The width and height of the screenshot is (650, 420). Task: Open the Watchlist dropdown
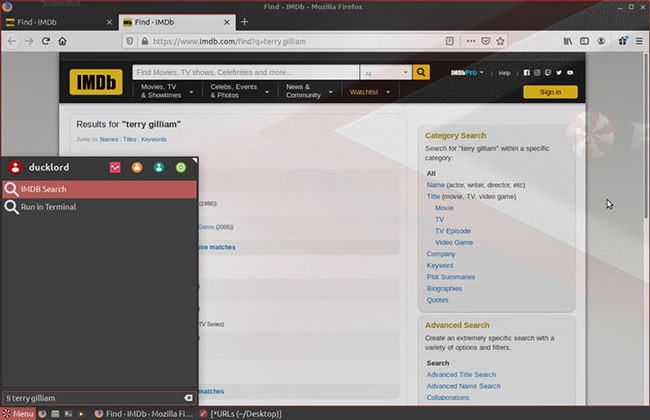[x=367, y=91]
